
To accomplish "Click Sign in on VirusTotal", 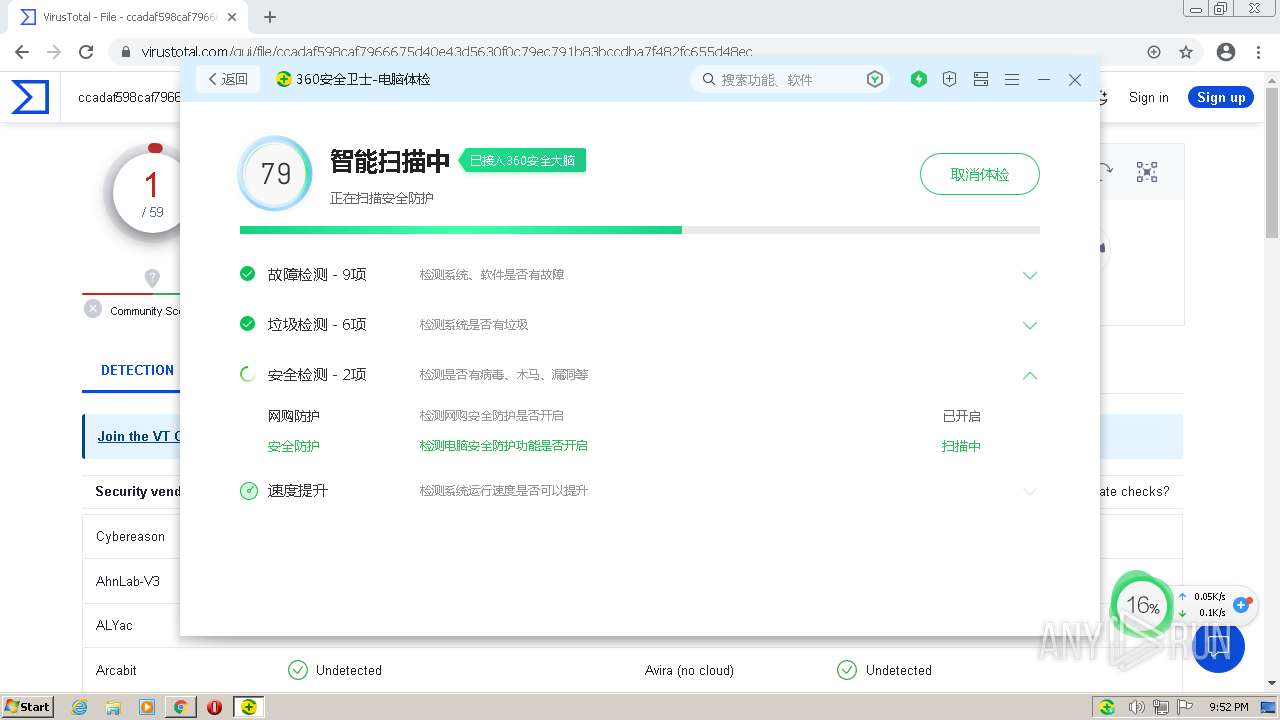I will pos(1148,97).
